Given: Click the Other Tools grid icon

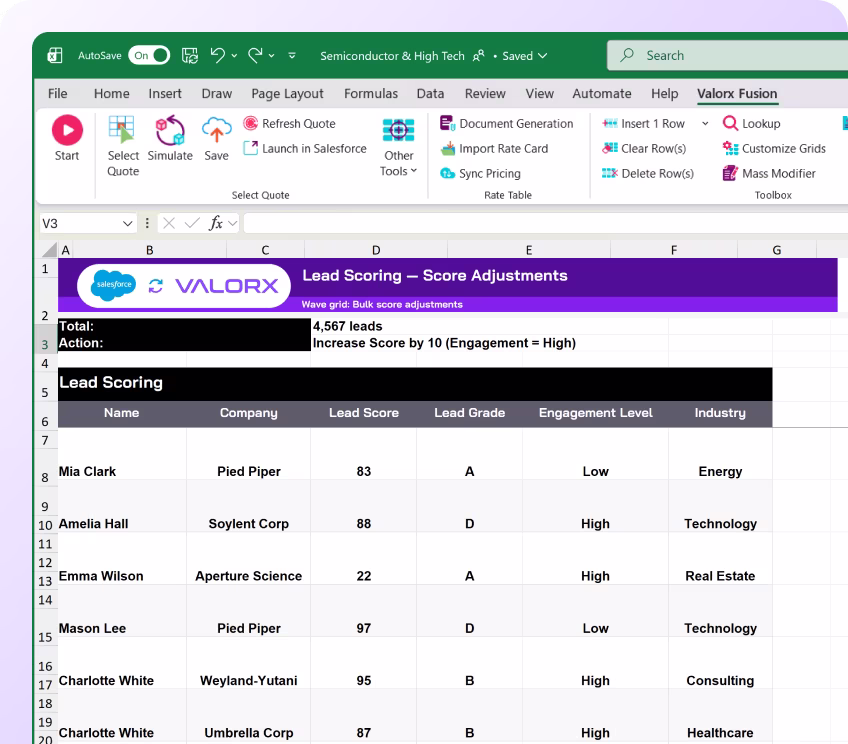Looking at the screenshot, I should click(x=399, y=130).
